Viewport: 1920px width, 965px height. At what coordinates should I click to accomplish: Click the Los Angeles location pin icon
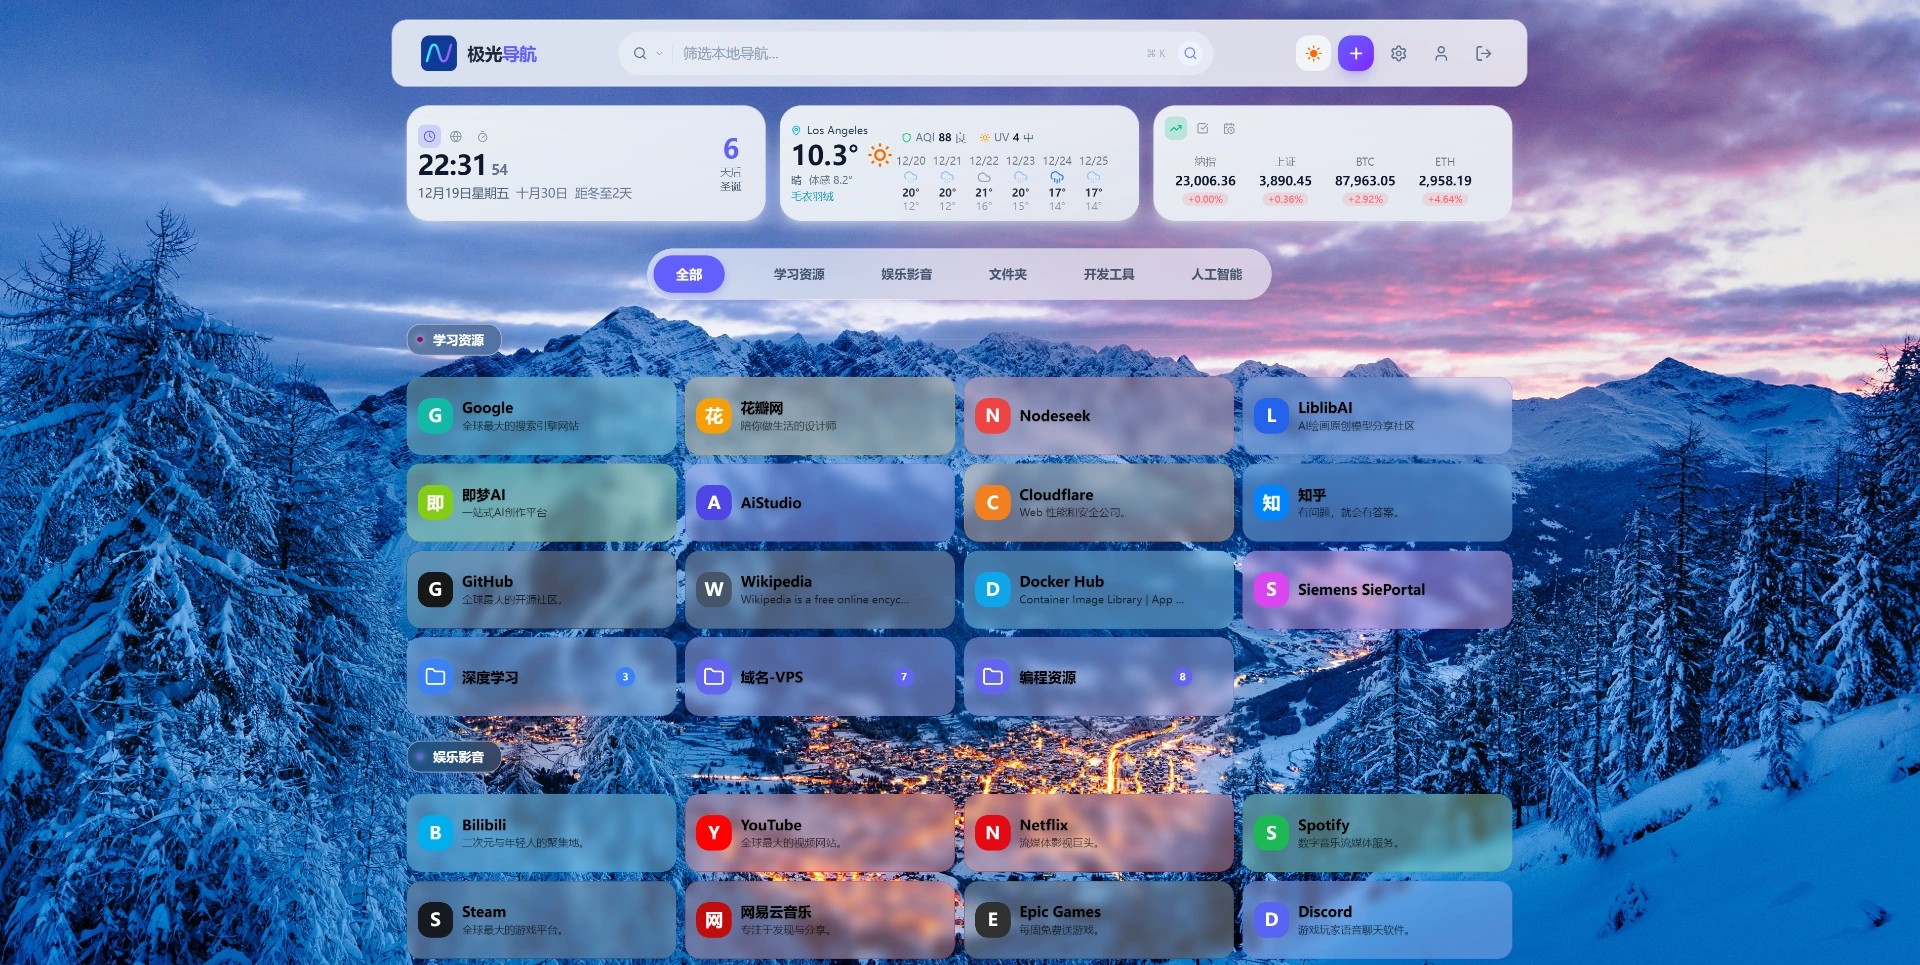click(796, 131)
